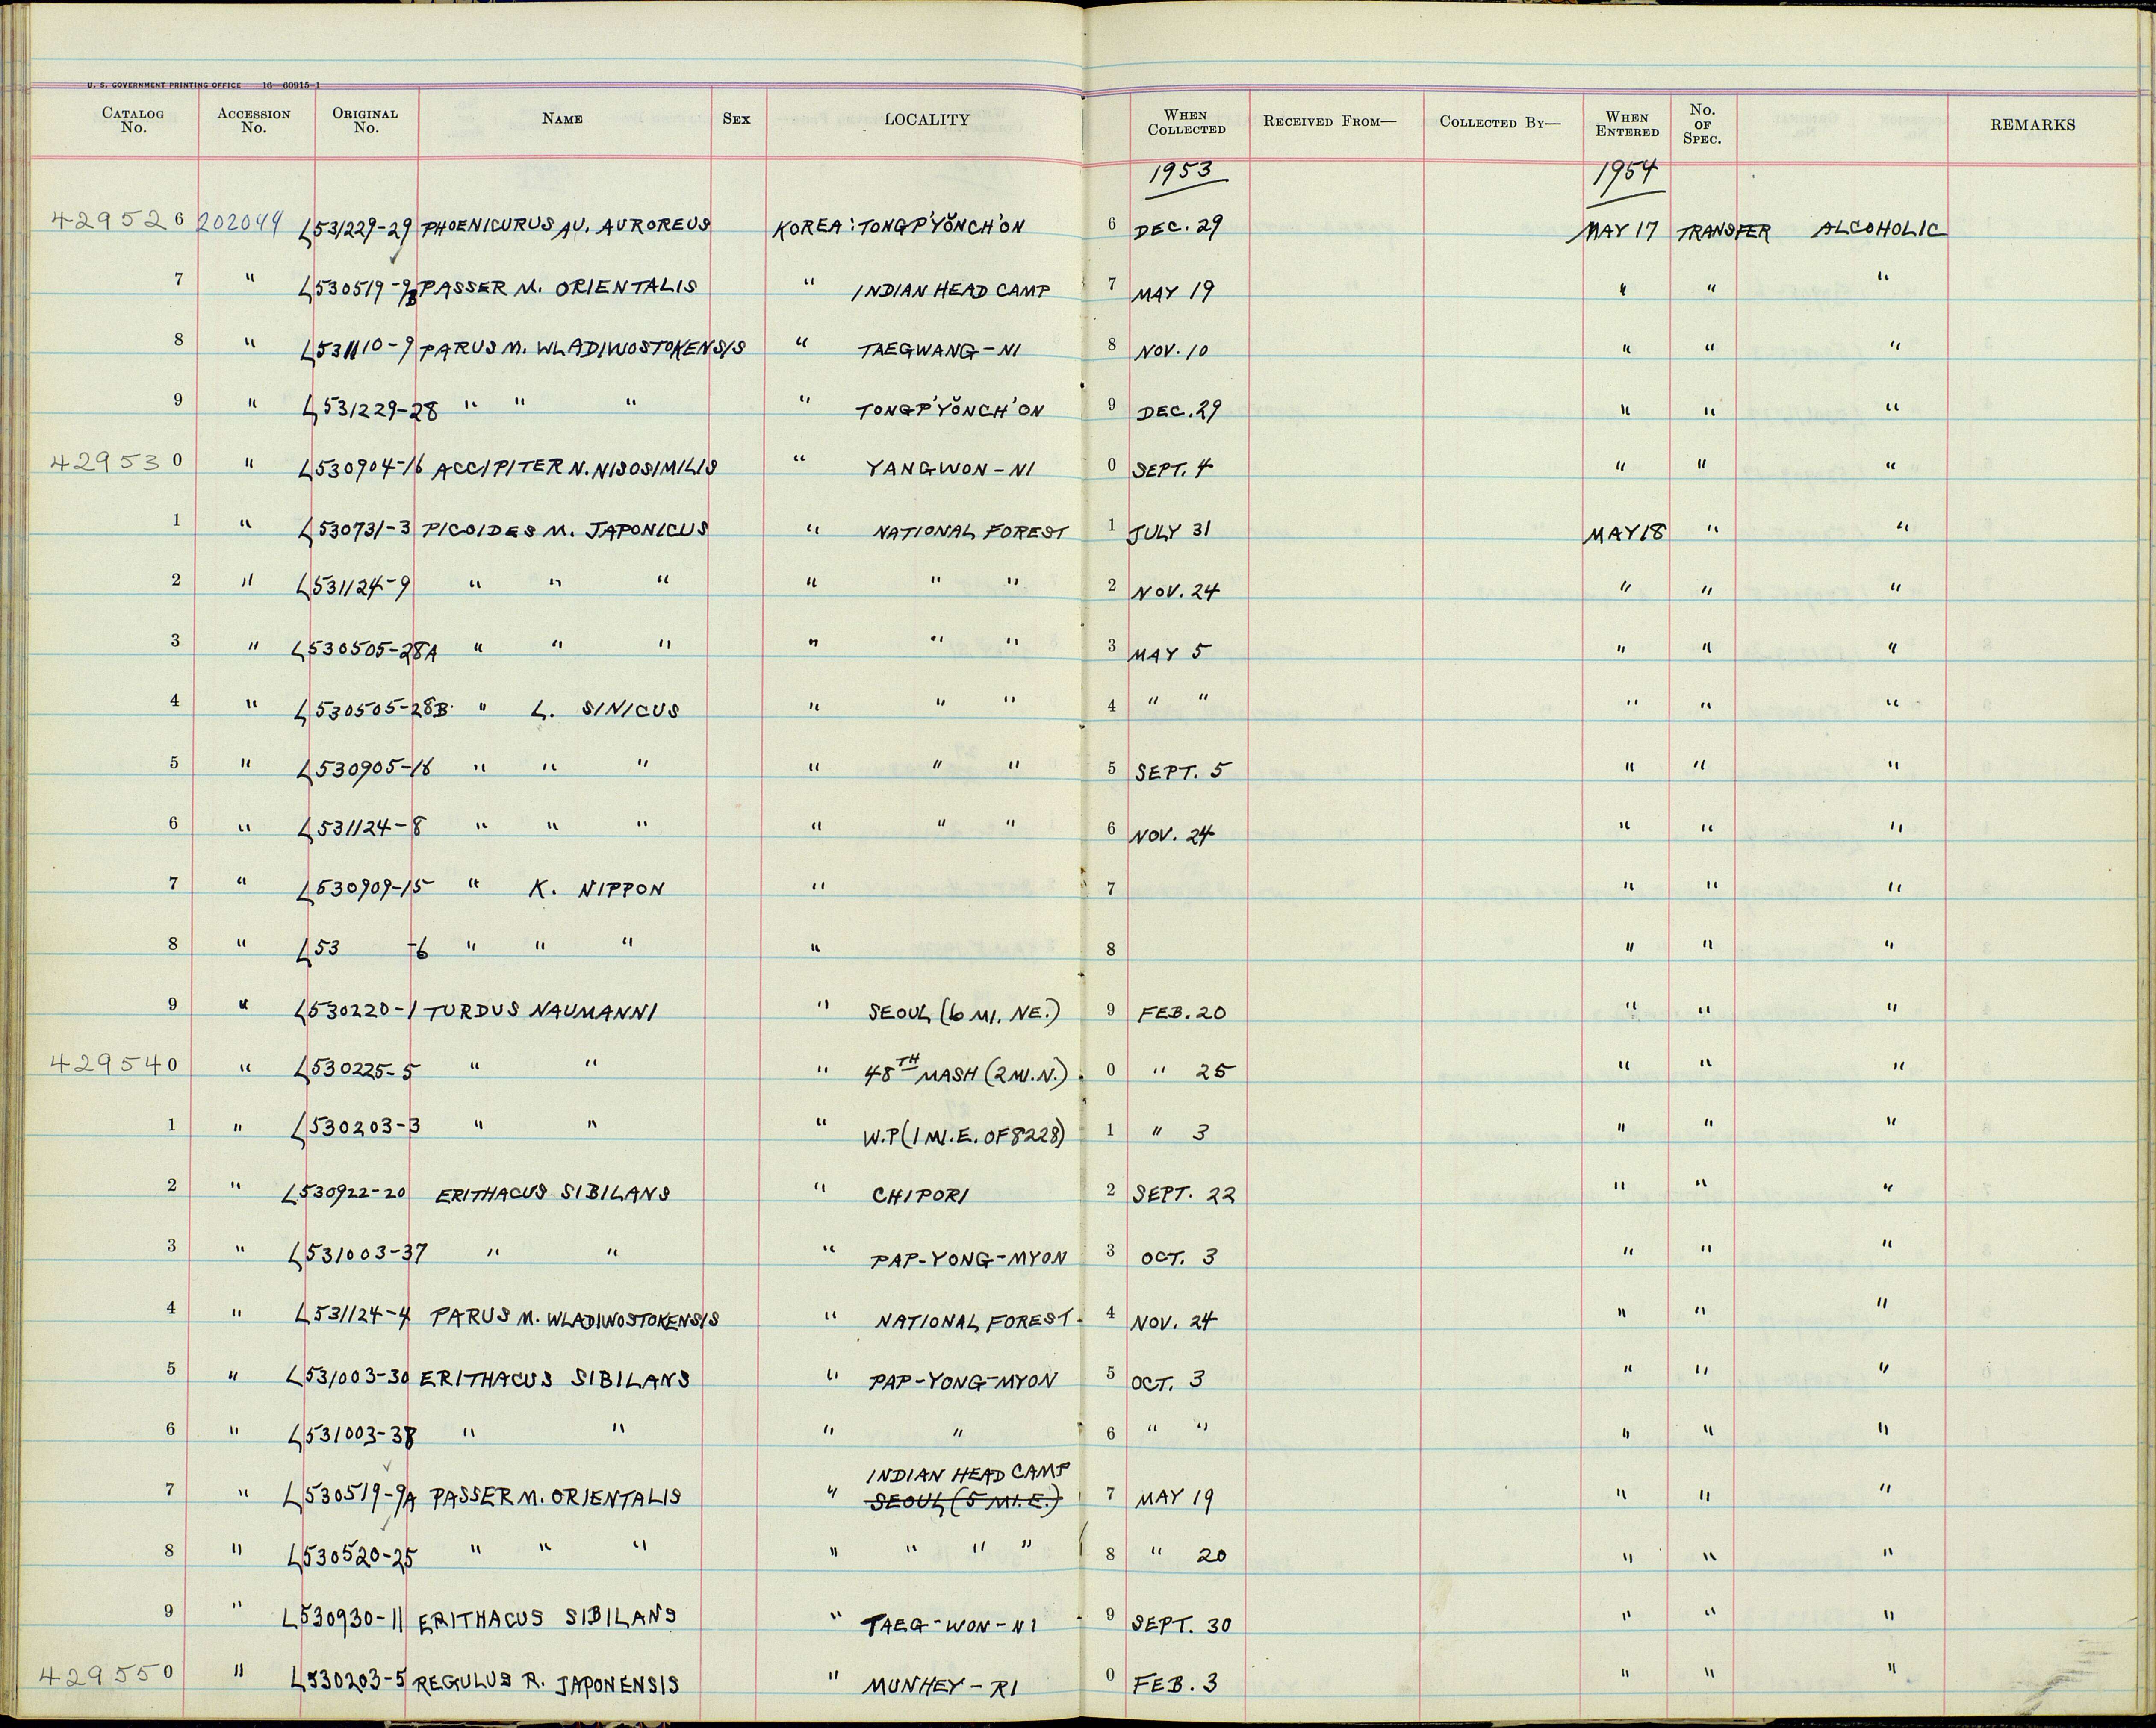Click the 'When Collected' column header
The image size is (2156, 1728).
pyautogui.click(x=1186, y=122)
